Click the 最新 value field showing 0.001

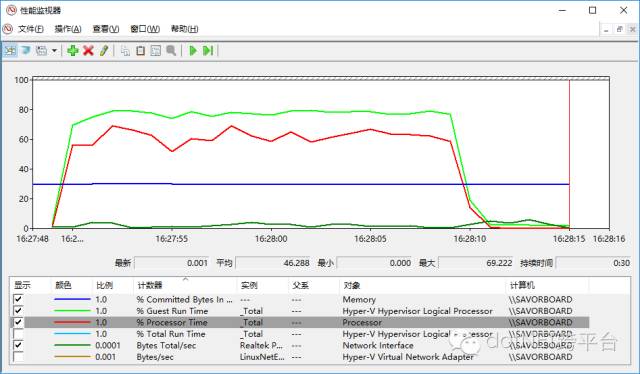(171, 263)
